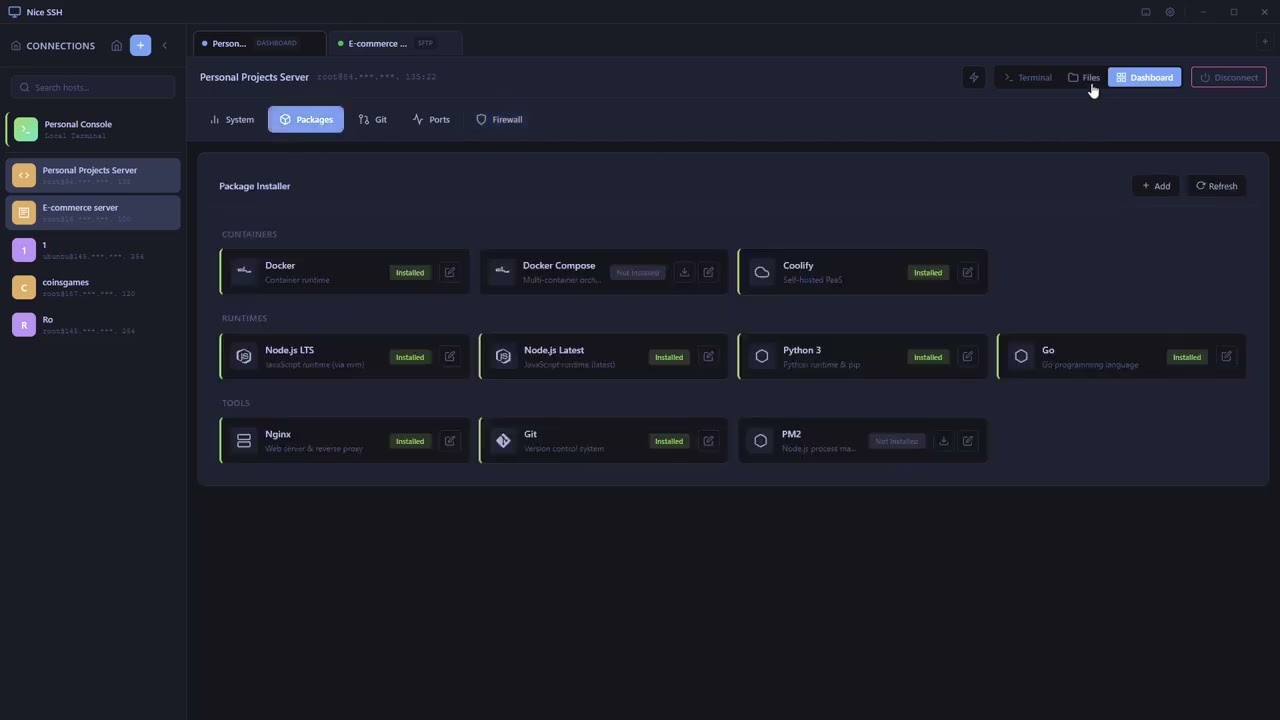Open the settings gear in title bar
1280x720 pixels.
point(1170,12)
